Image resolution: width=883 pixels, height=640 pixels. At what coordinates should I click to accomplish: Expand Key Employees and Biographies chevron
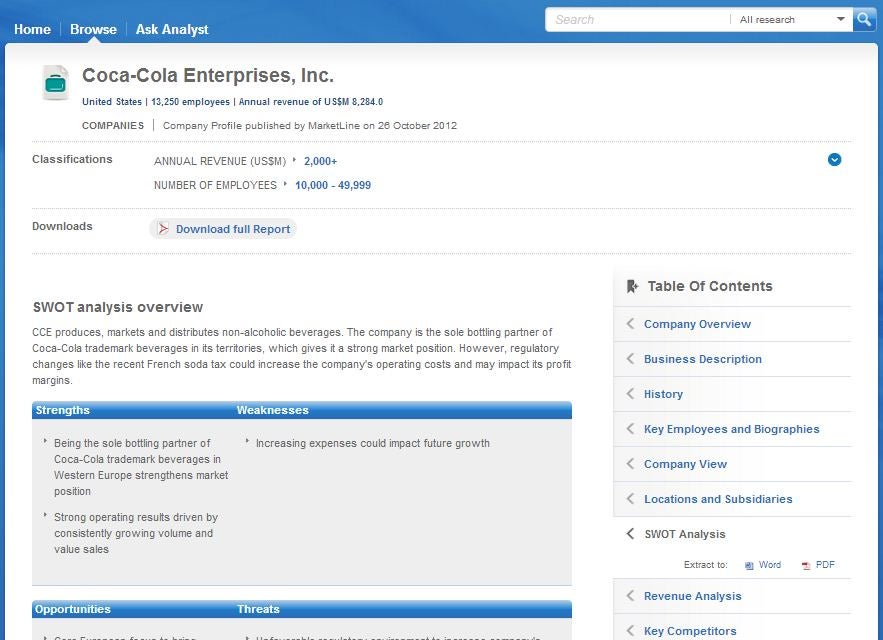coord(630,429)
